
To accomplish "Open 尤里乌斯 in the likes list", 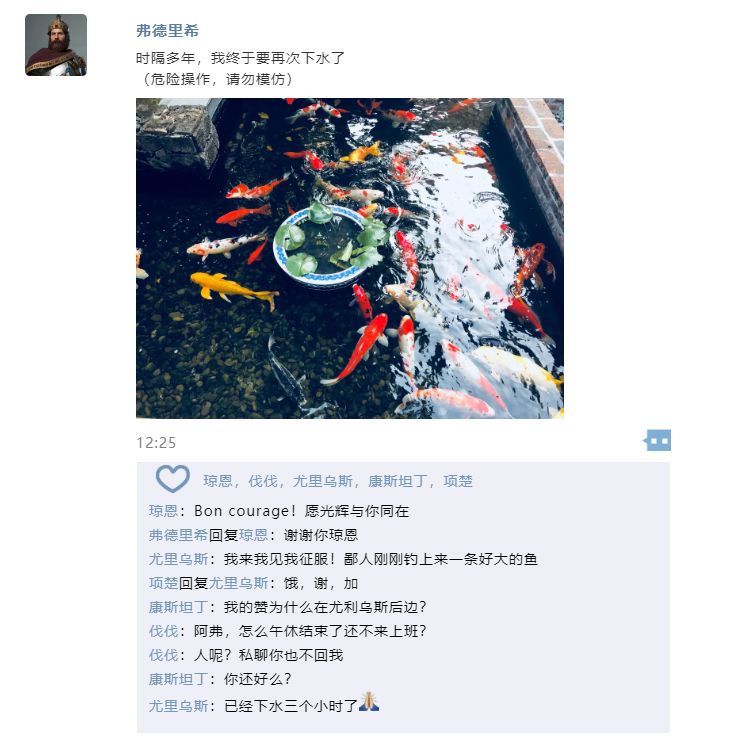I will [x=322, y=481].
